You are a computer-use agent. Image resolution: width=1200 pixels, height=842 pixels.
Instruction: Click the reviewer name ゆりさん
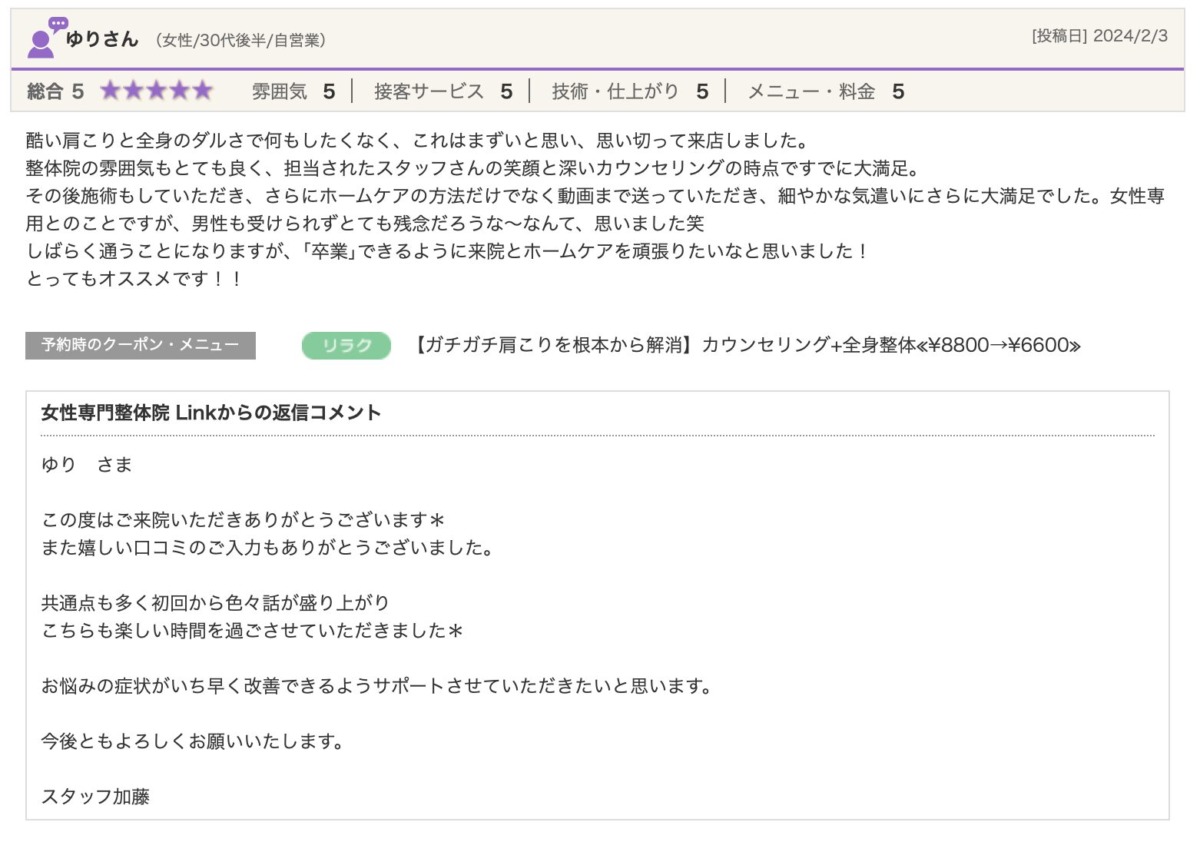(102, 40)
